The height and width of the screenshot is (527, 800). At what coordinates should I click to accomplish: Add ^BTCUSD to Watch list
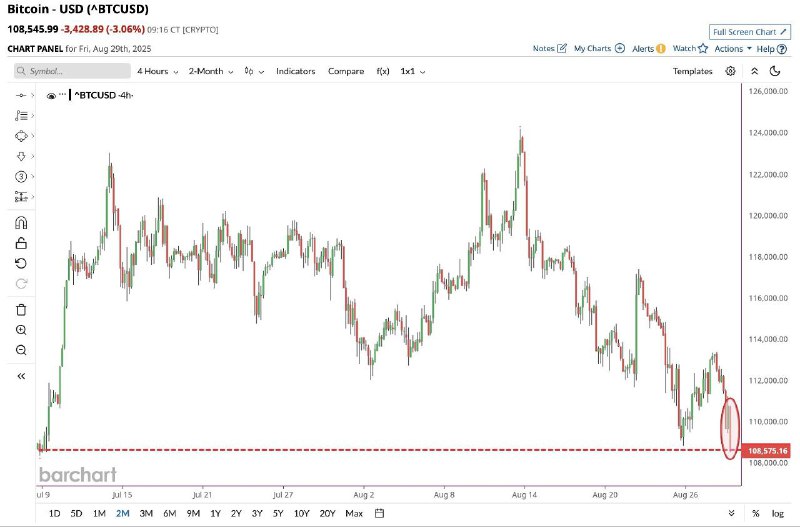pos(690,48)
